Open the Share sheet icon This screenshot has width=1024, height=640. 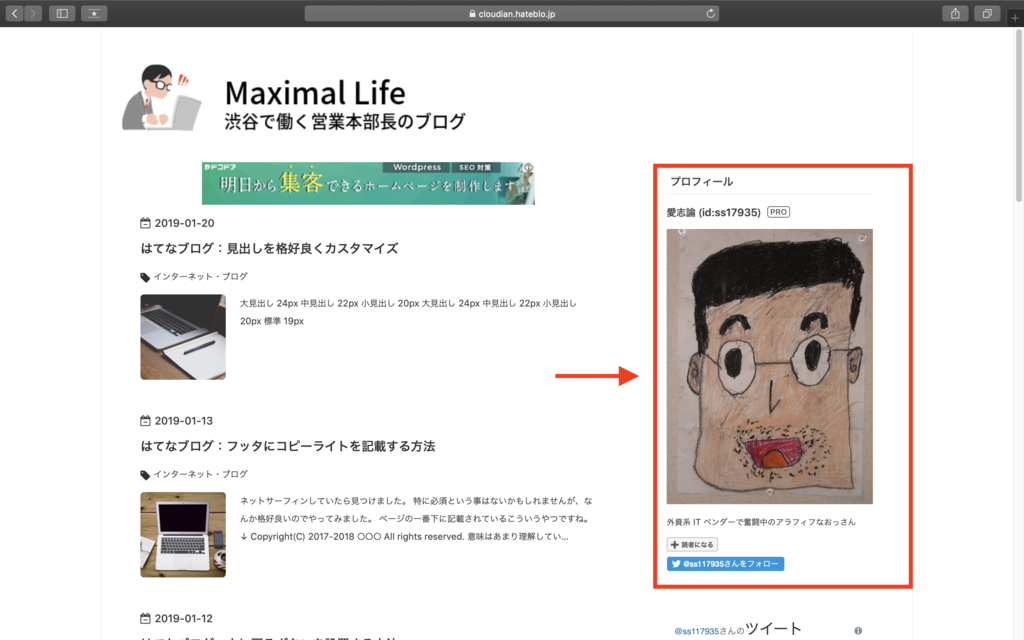point(955,13)
